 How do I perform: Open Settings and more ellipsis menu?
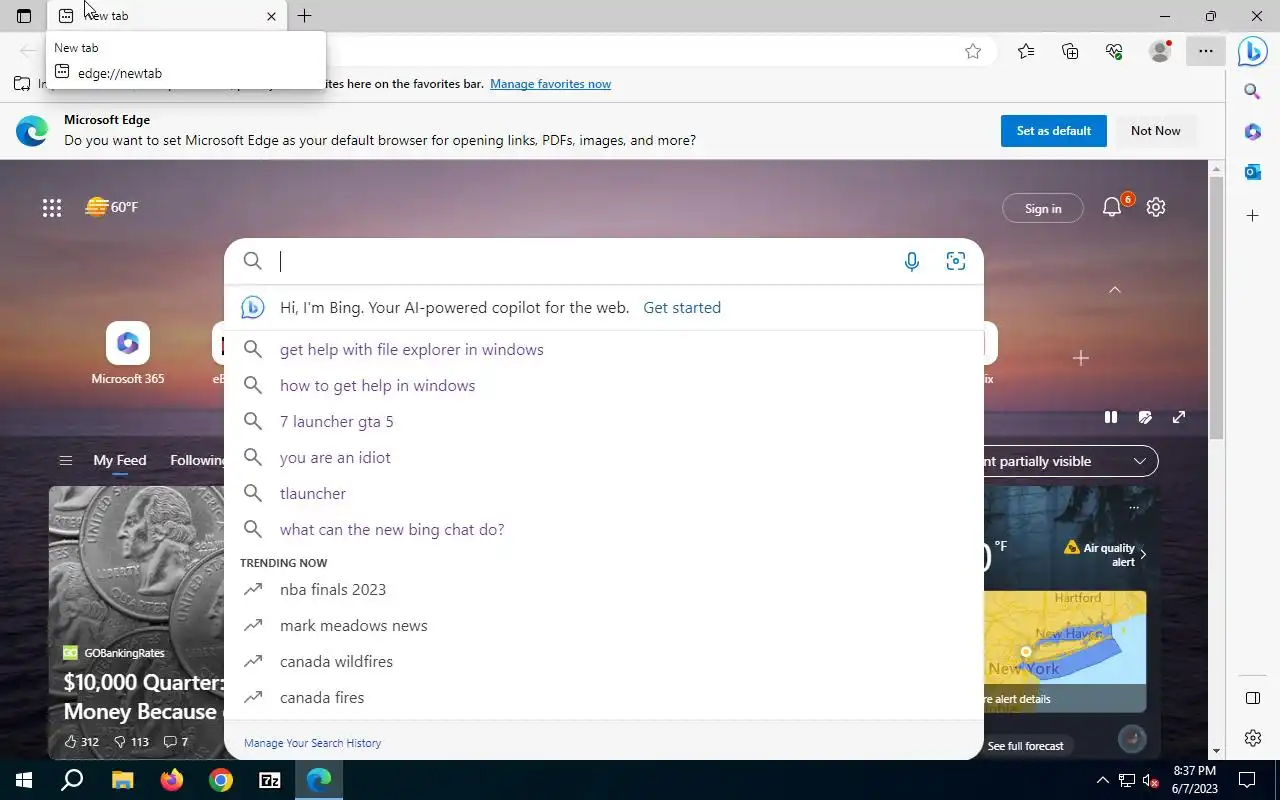pos(1206,51)
